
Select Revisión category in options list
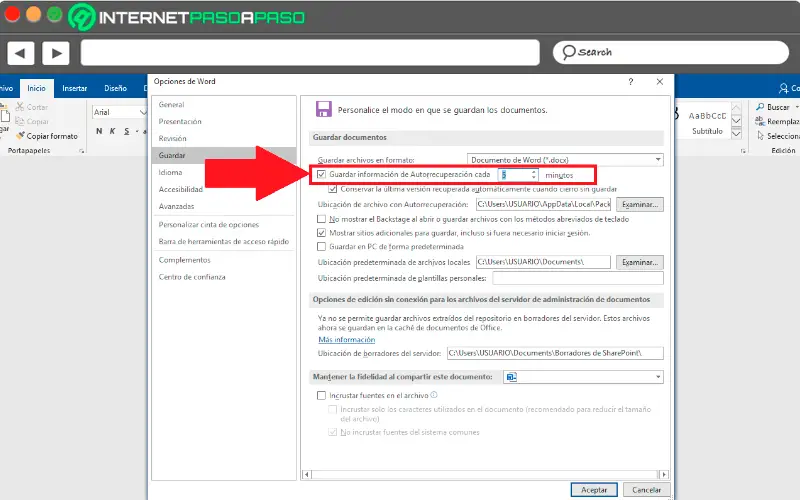(223, 138)
